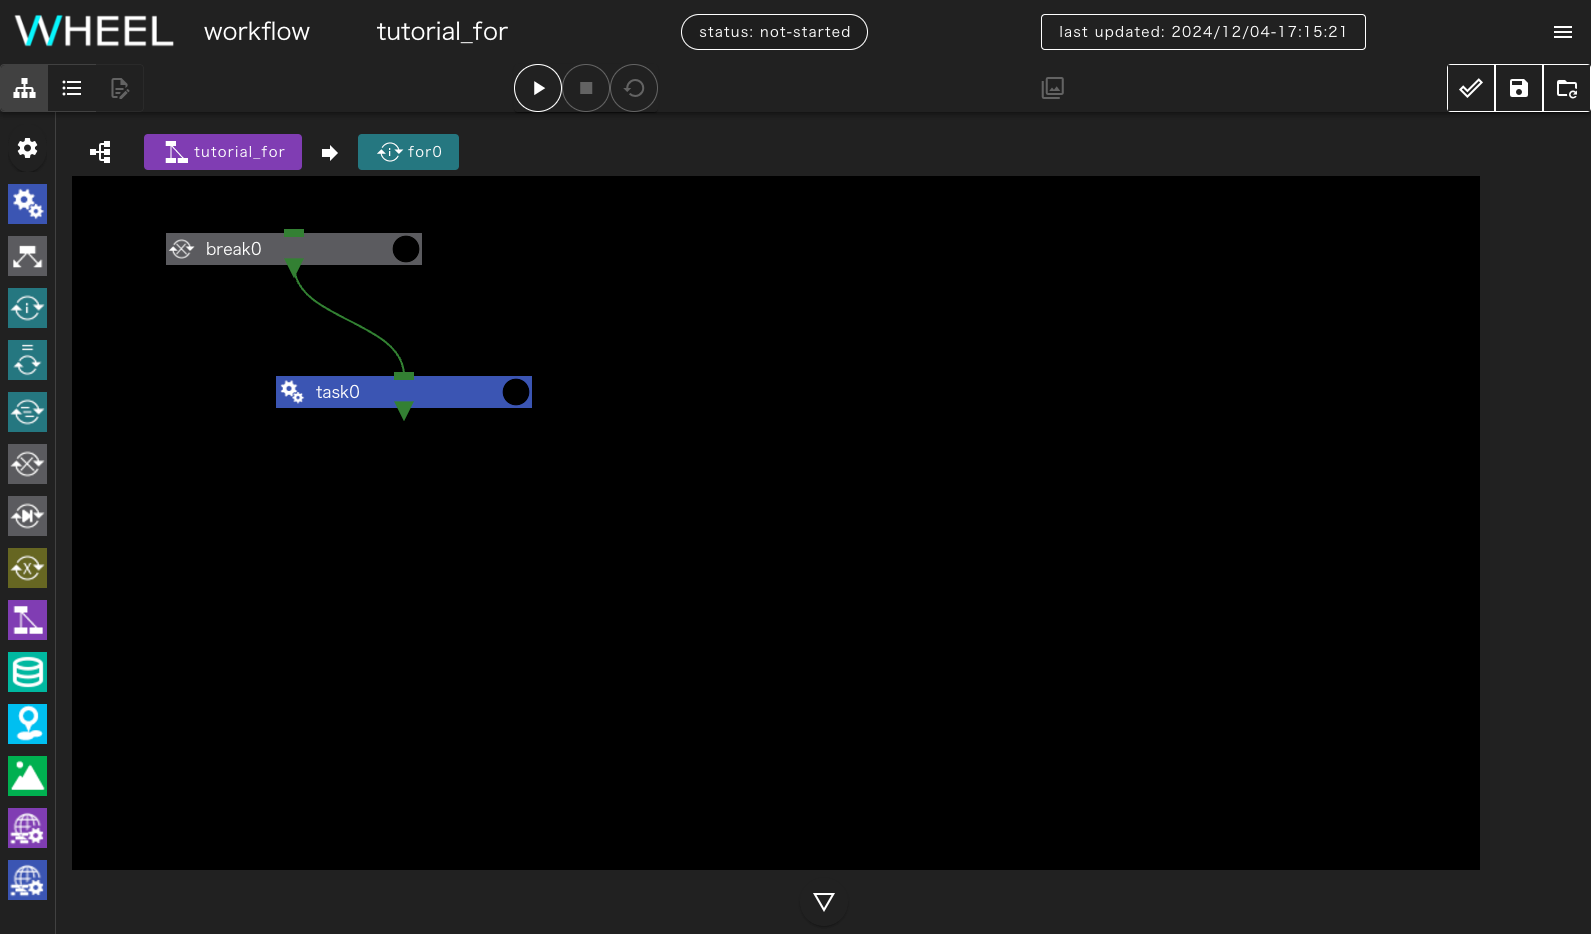Click the Task component icon in sidebar

click(x=27, y=204)
